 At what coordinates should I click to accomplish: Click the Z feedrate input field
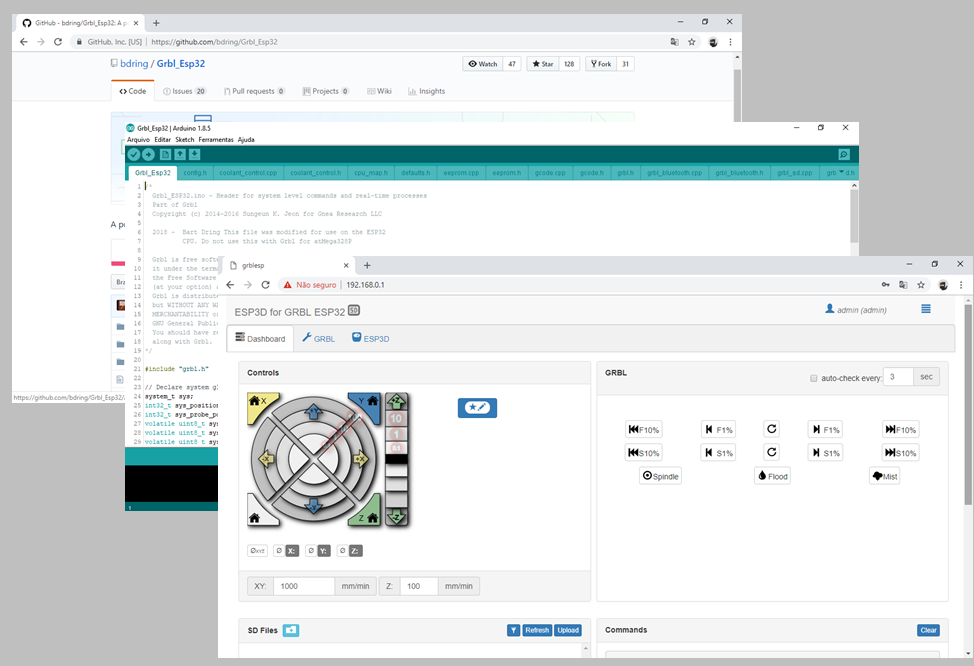coord(419,586)
